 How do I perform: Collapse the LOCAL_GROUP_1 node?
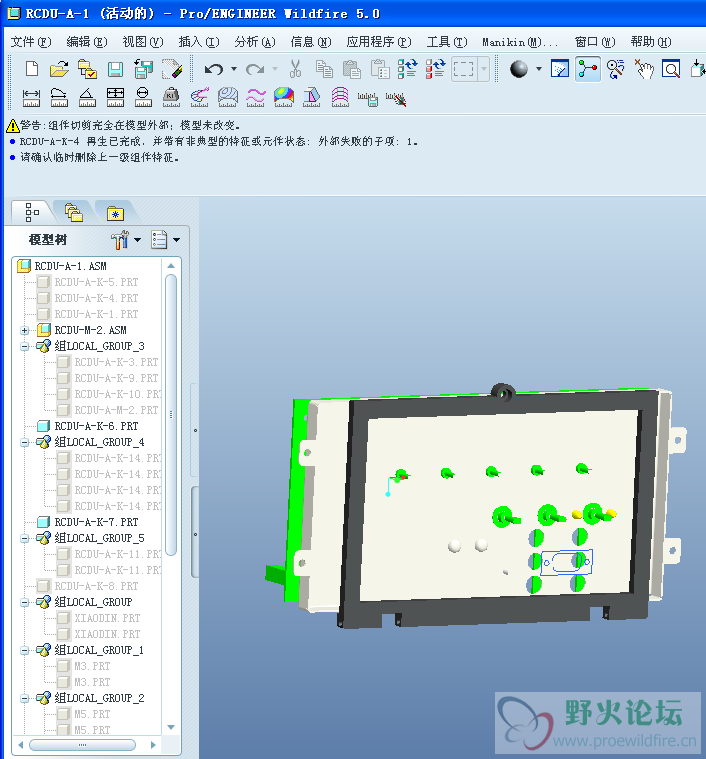(x=25, y=651)
